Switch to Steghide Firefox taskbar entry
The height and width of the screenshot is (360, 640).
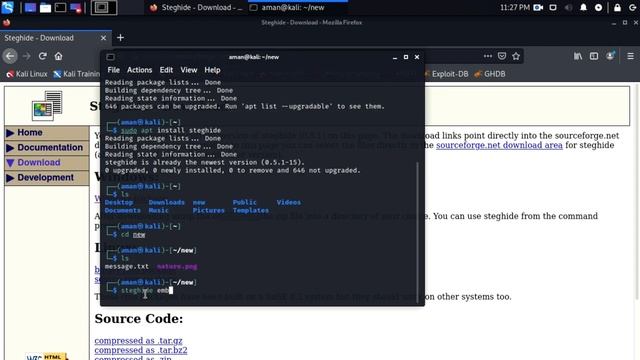click(x=195, y=7)
